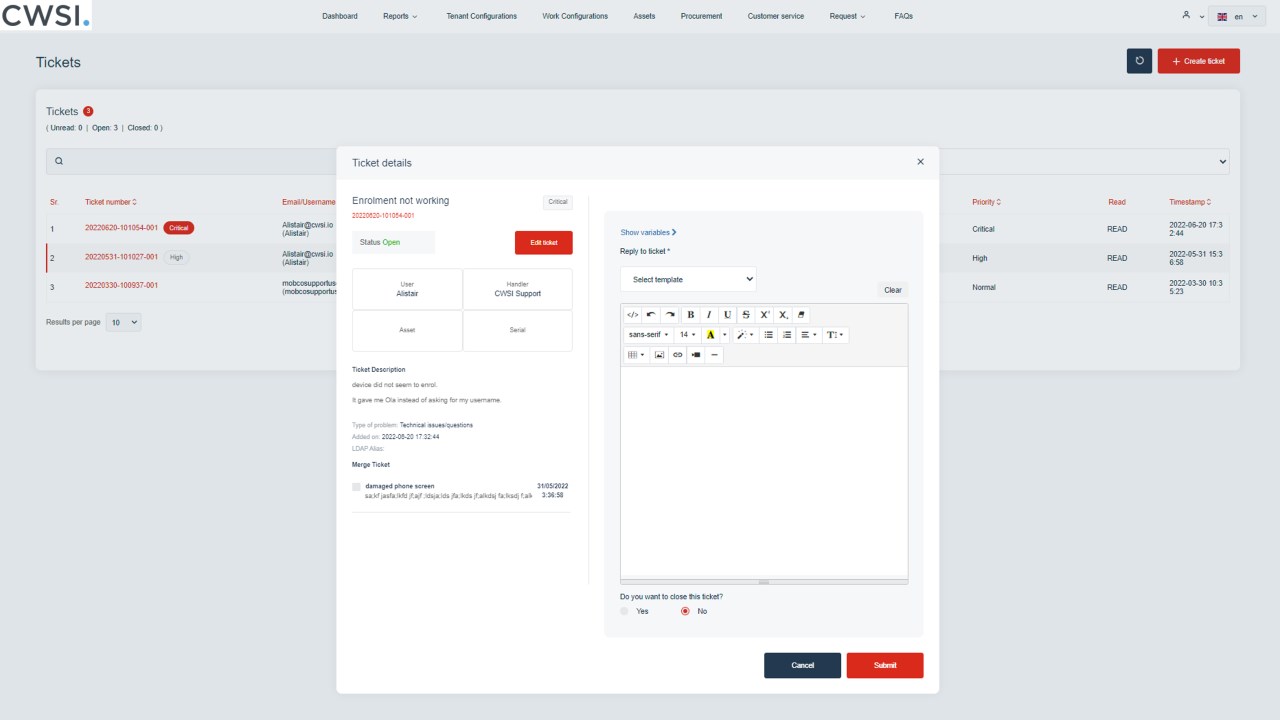
Task: Change font size using the 14 dropdown
Action: [686, 335]
